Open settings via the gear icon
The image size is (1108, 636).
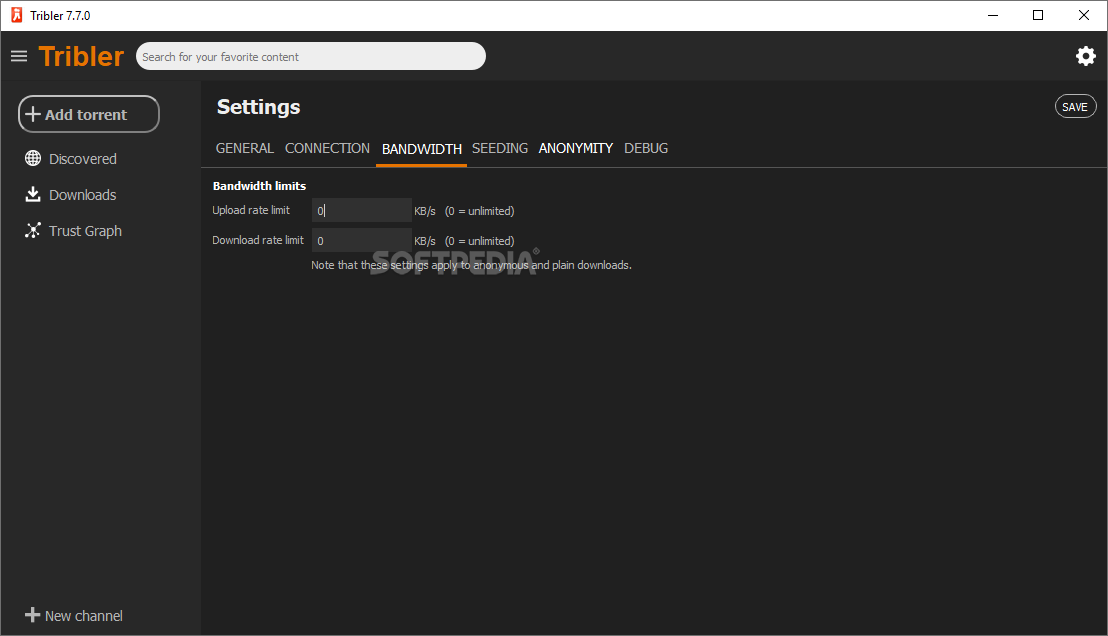tap(1085, 56)
